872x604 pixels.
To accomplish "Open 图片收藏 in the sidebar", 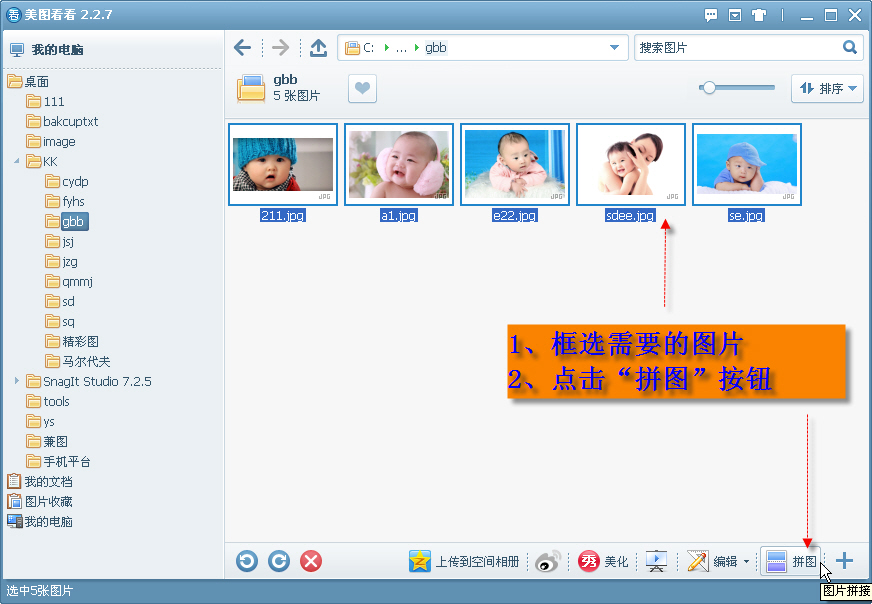I will [x=40, y=502].
